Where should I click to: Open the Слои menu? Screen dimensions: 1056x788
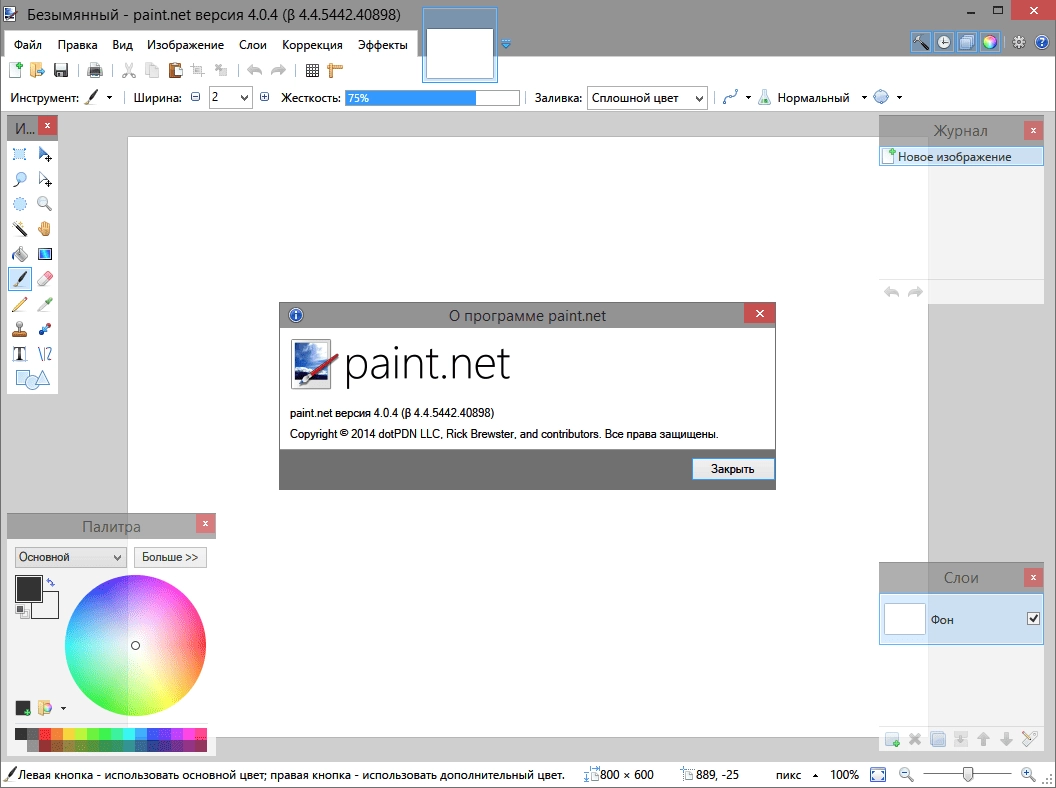point(253,44)
